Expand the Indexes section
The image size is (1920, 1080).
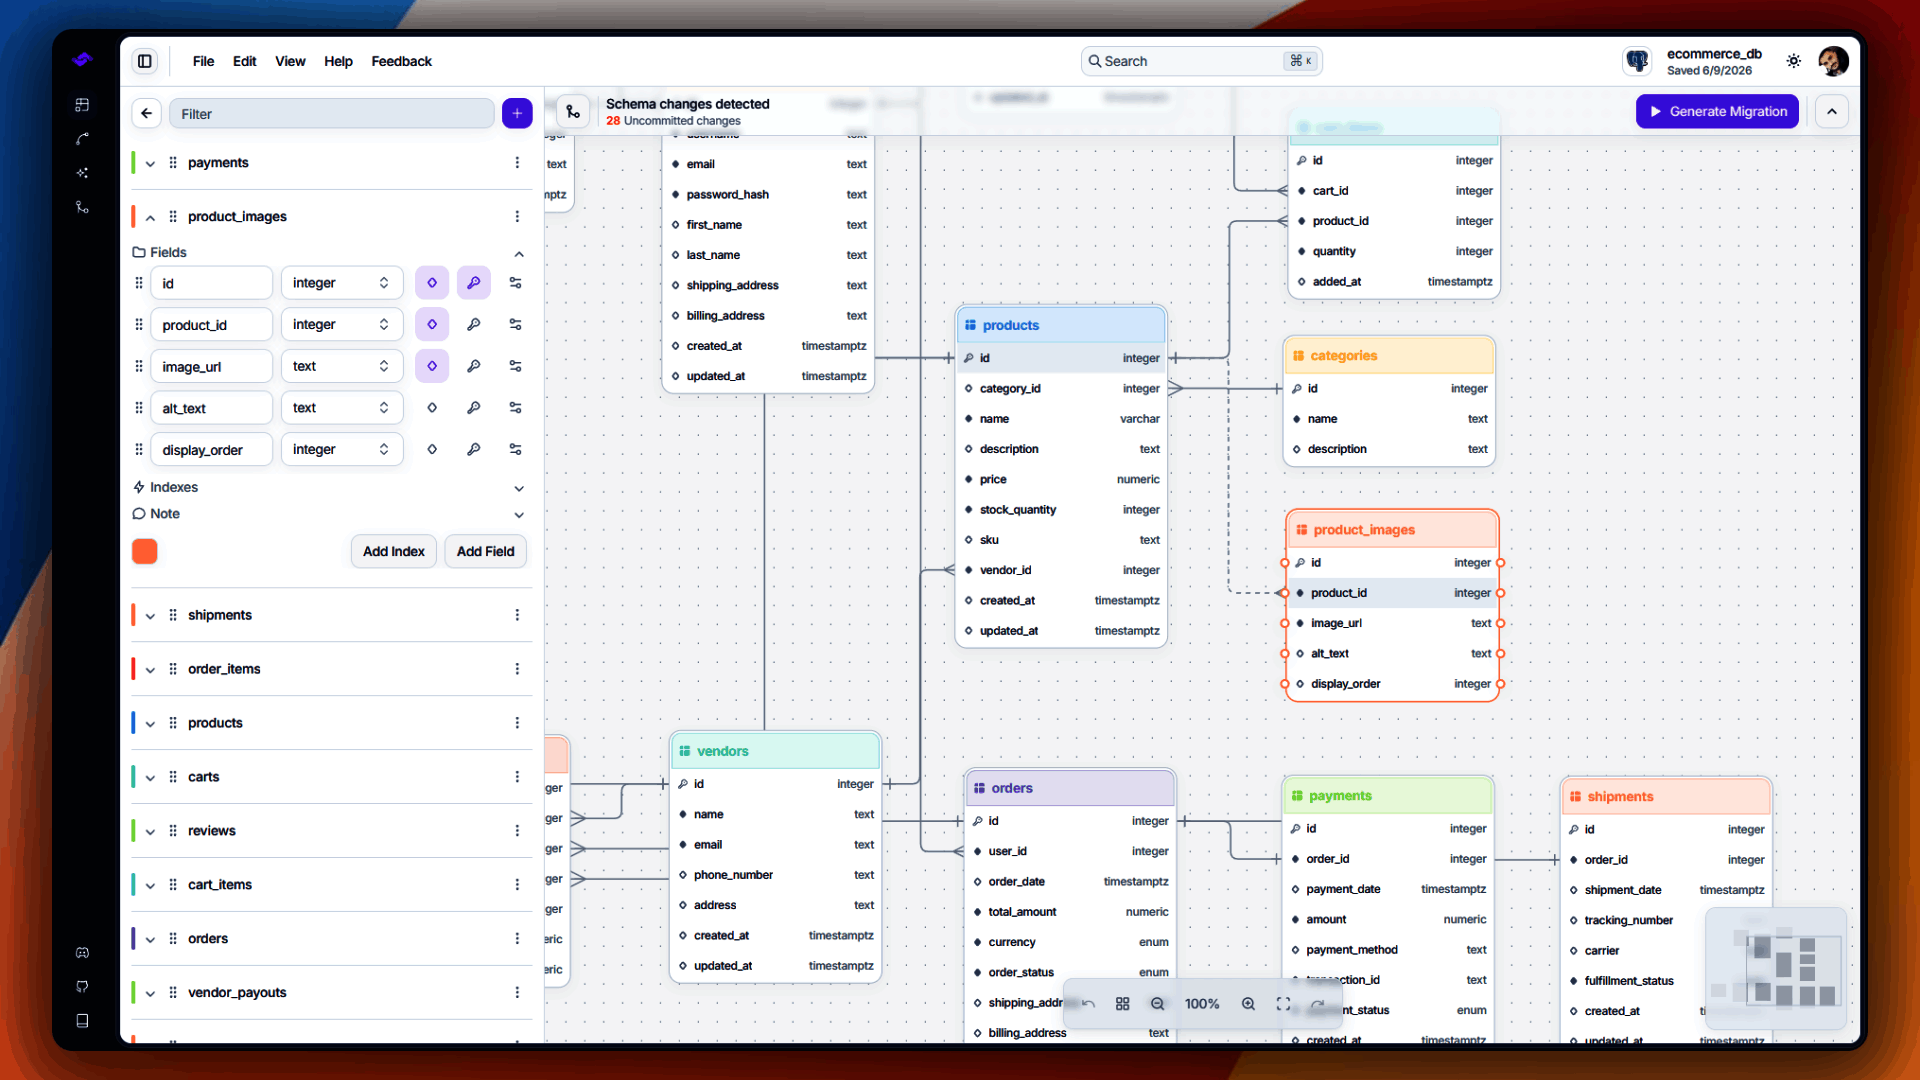point(519,488)
